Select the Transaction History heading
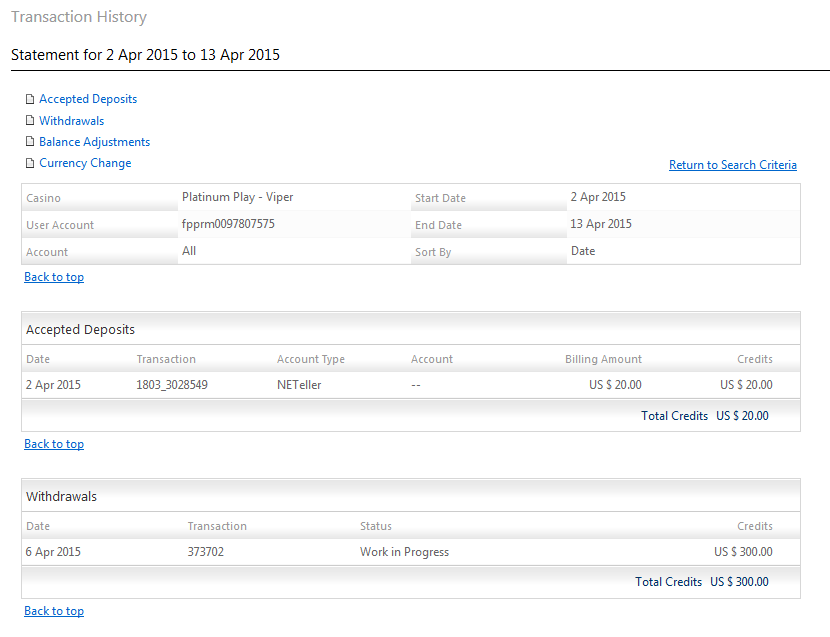Viewport: 830px width, 637px height. point(79,17)
